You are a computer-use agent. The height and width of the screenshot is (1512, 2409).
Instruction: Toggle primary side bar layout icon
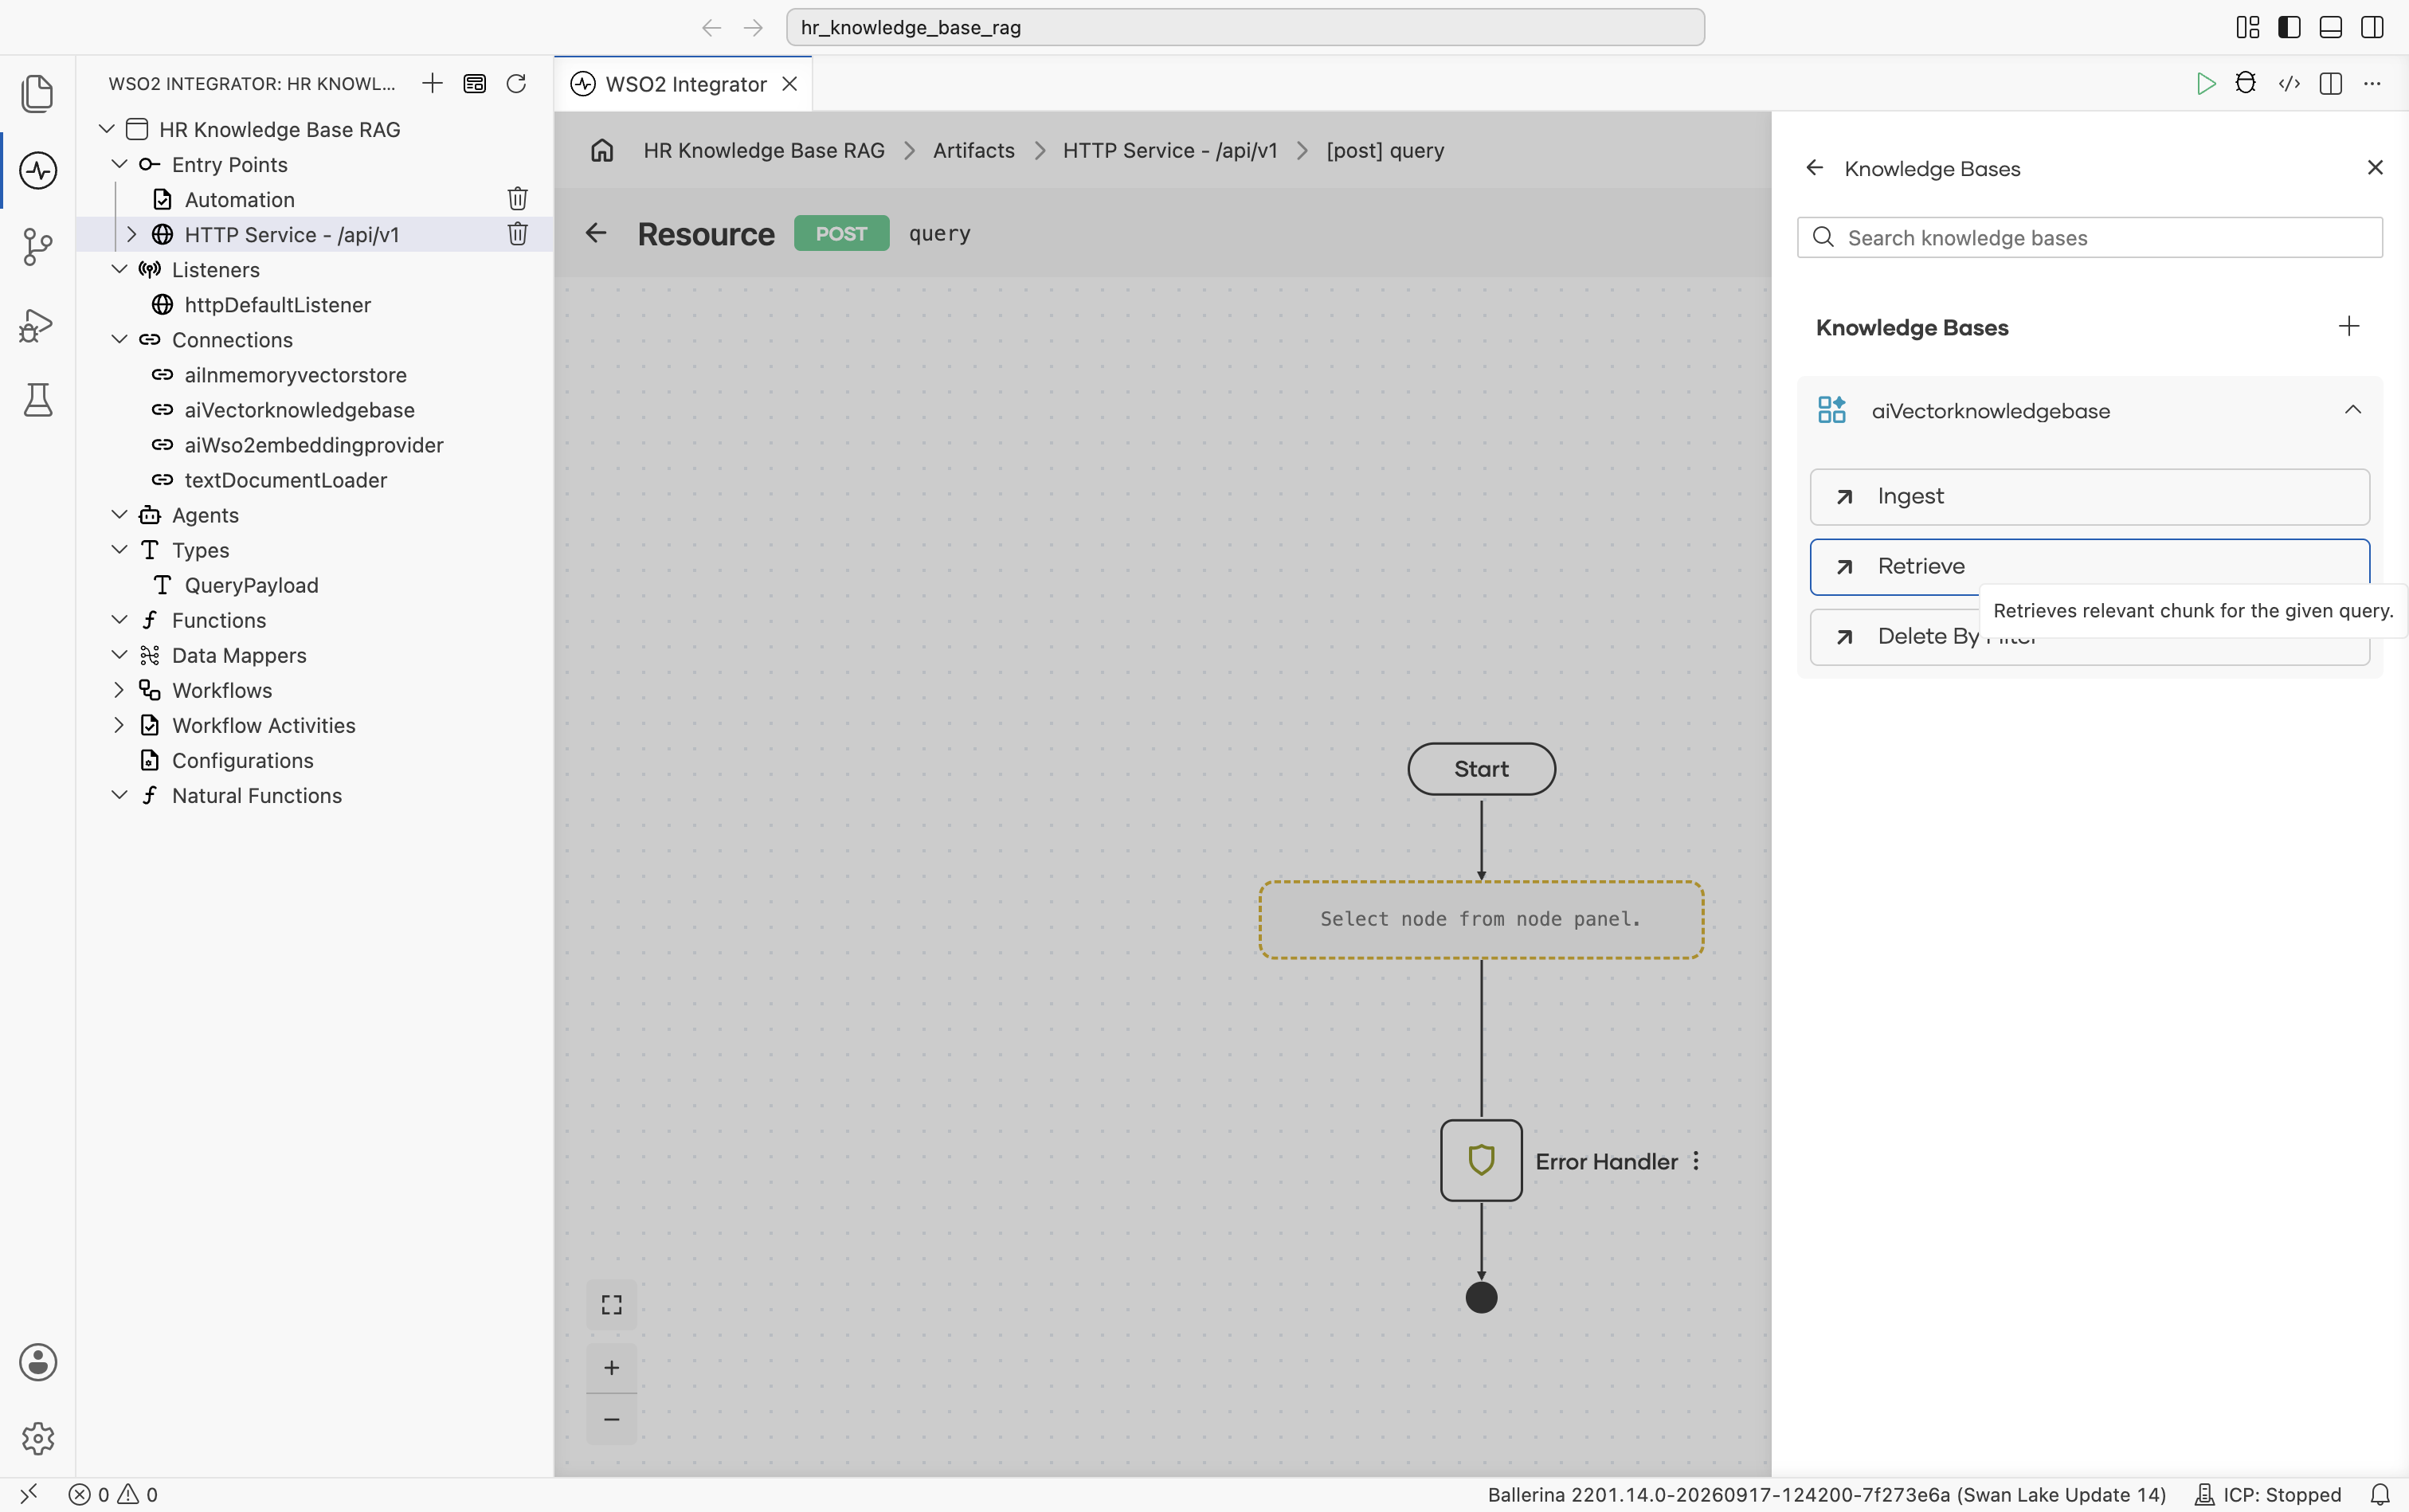(2289, 27)
